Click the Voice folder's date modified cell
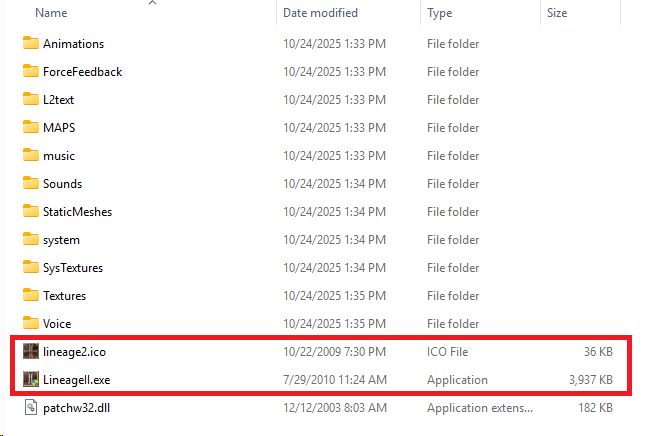This screenshot has width=663, height=436. click(334, 324)
